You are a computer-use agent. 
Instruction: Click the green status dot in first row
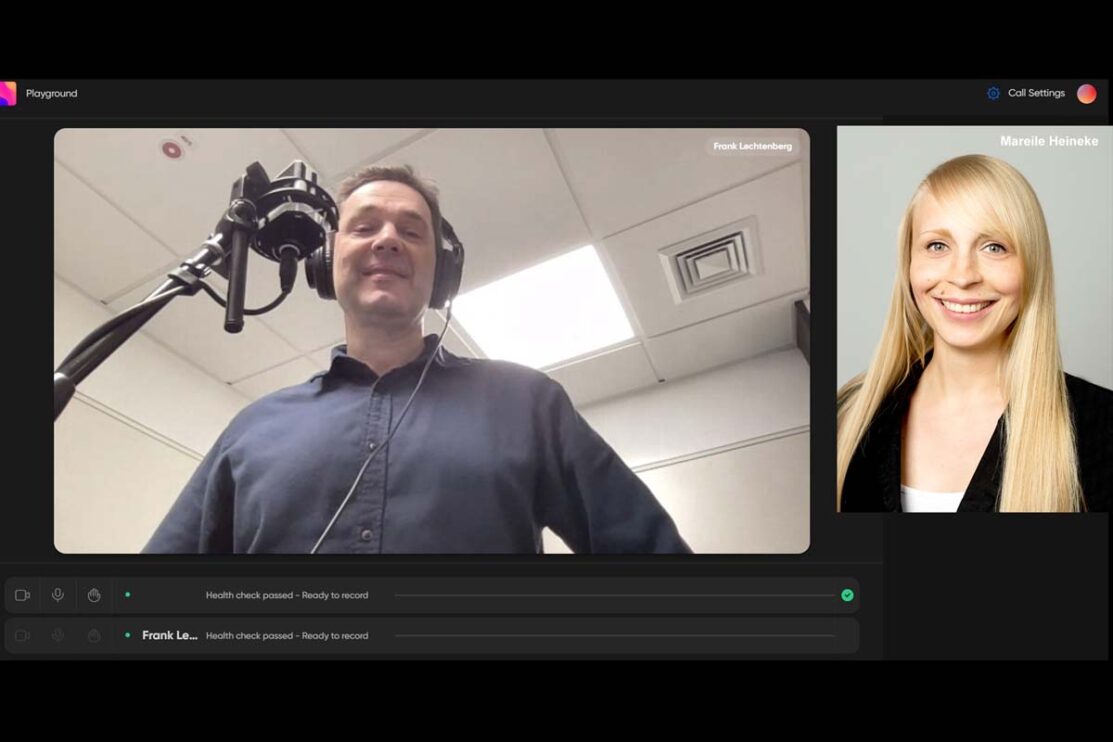[127, 595]
